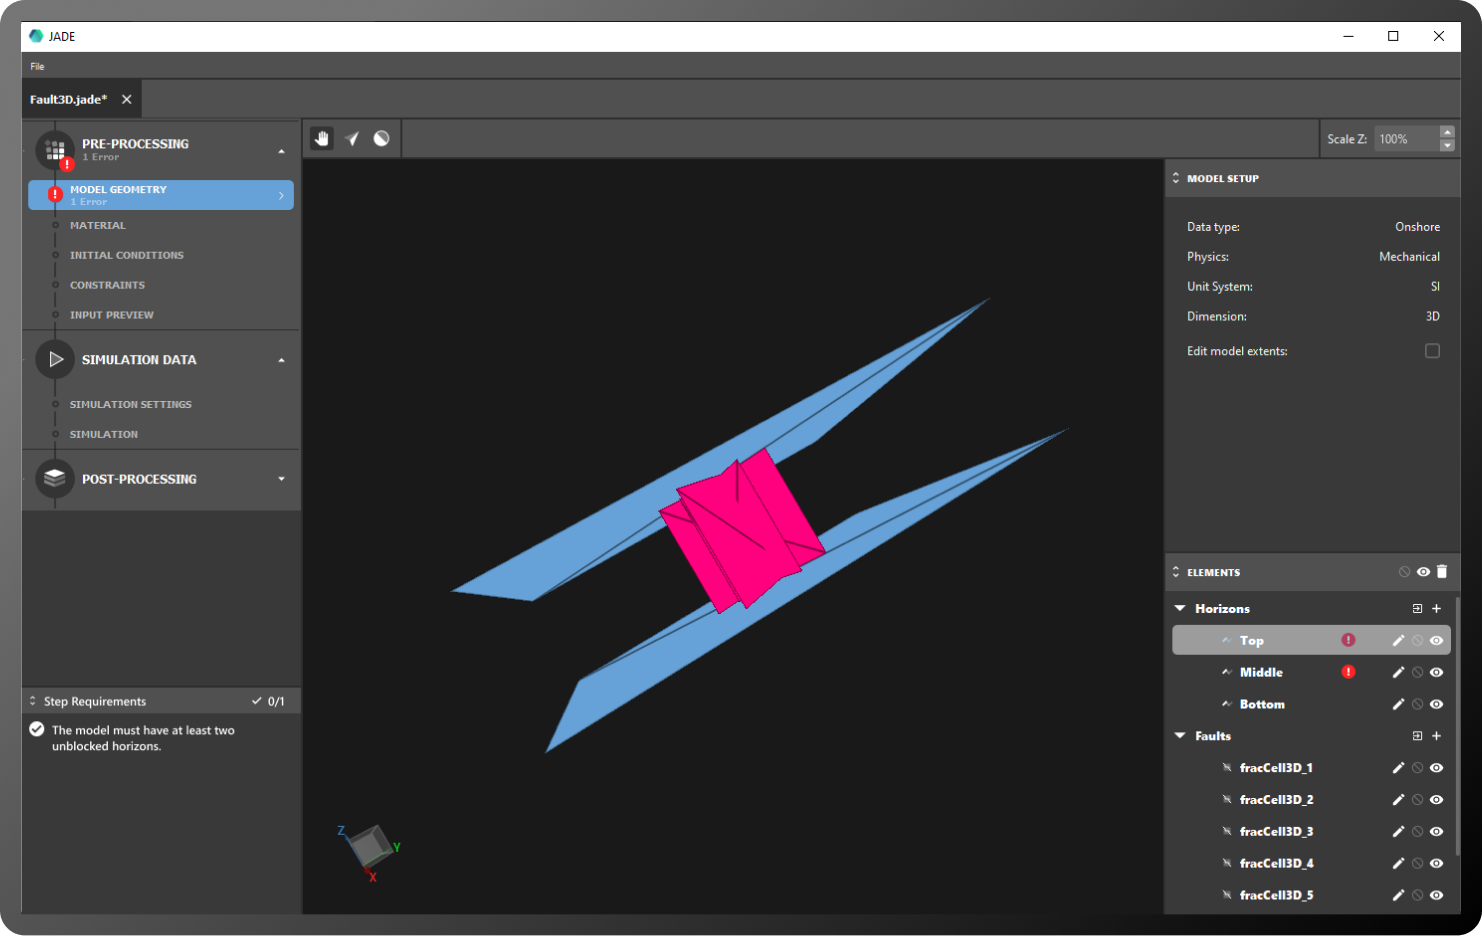Viewport: 1482px width, 936px height.
Task: Collapse the Faults tree group
Action: 1180,736
